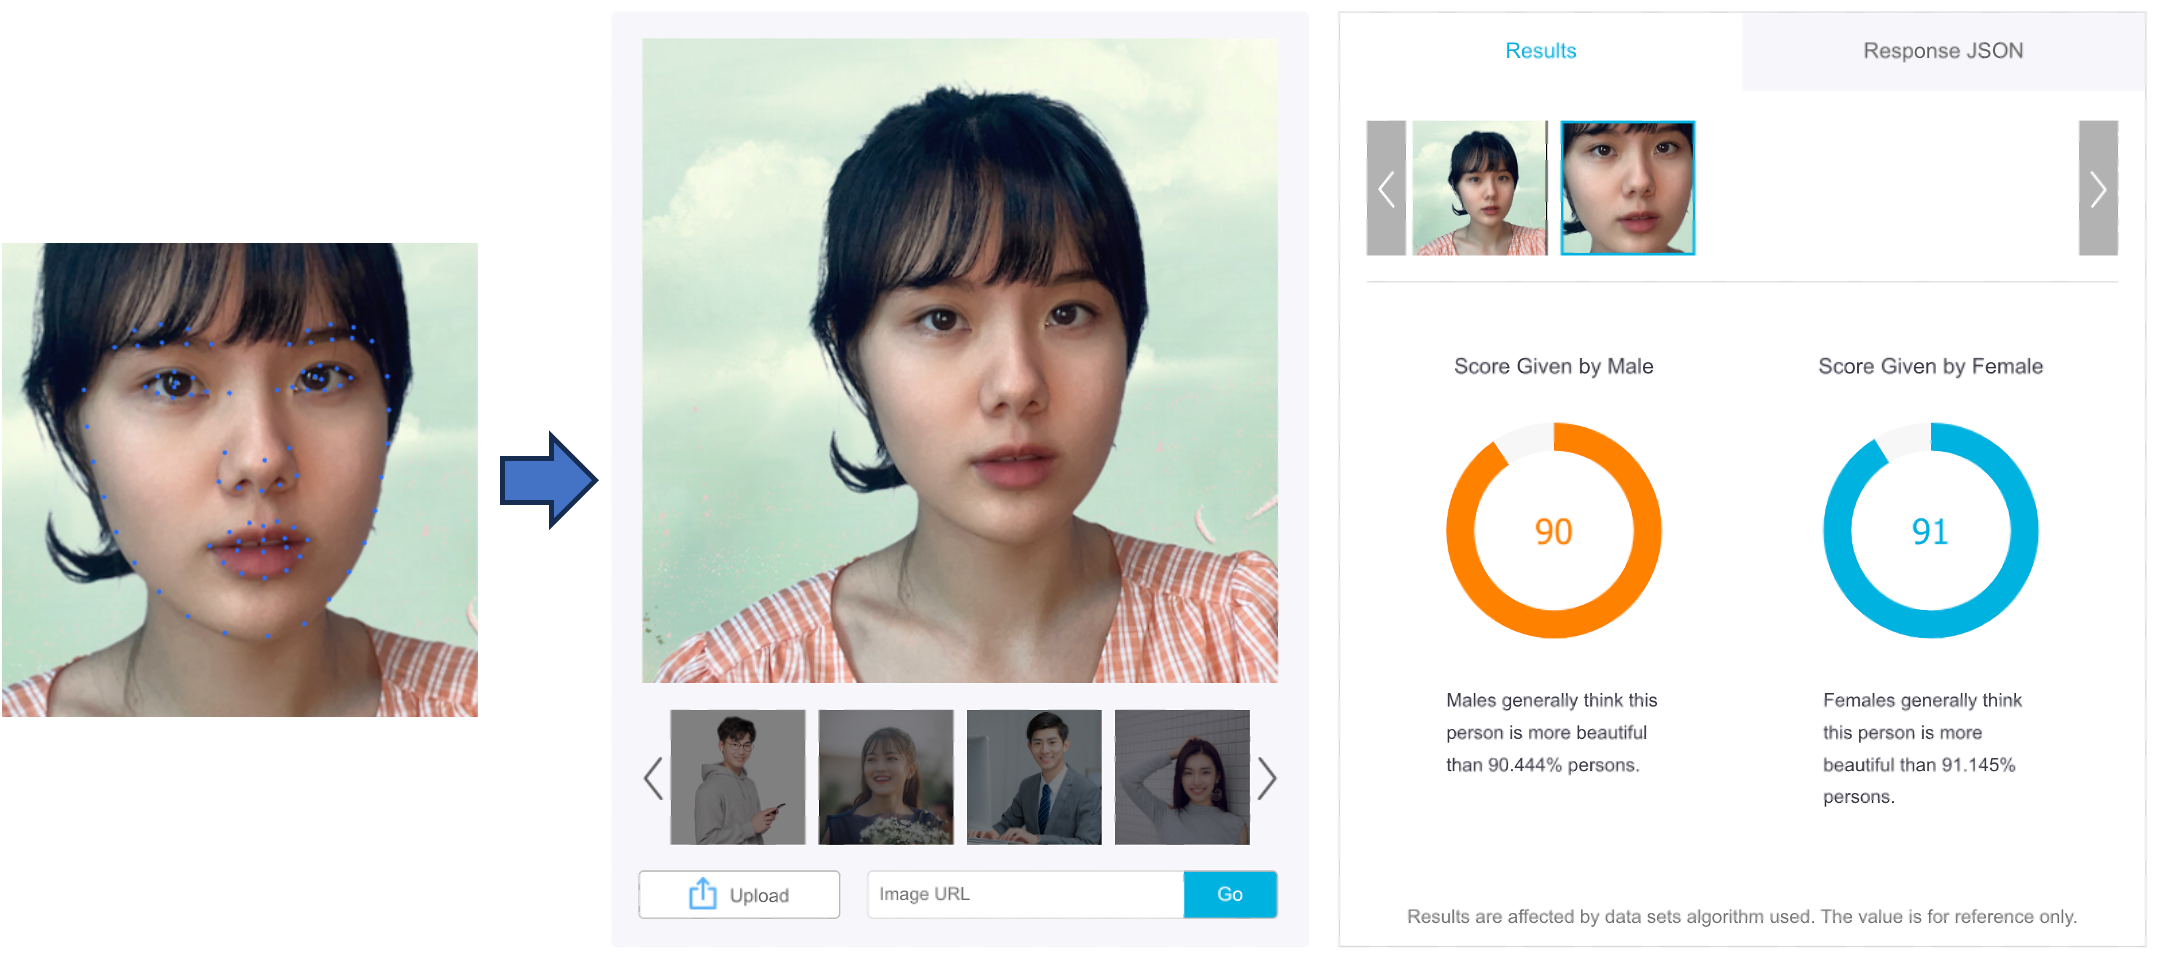This screenshot has width=2163, height=957.
Task: Choose sample photo of man in suit
Action: [1034, 777]
